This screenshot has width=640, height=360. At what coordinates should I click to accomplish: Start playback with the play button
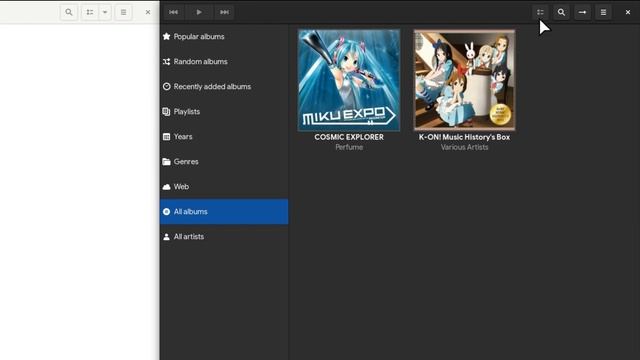[x=199, y=12]
